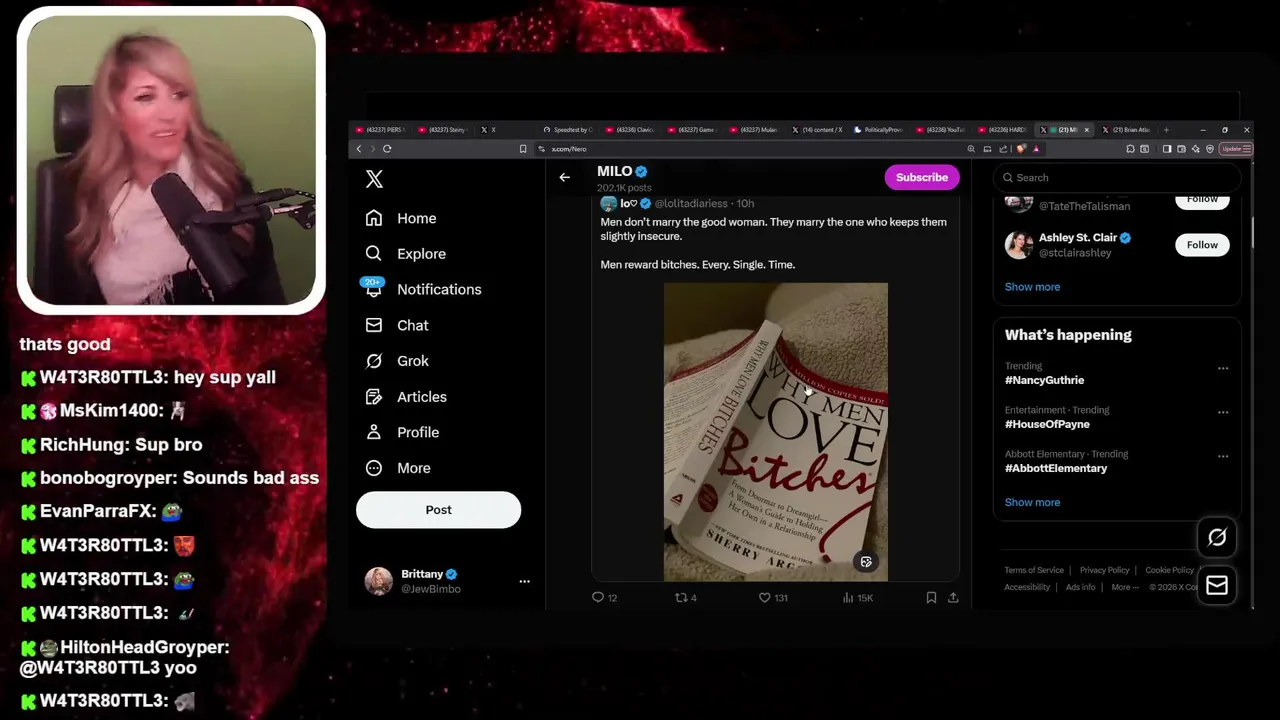This screenshot has width=1280, height=720.
Task: Subscribe to MILO
Action: (921, 177)
